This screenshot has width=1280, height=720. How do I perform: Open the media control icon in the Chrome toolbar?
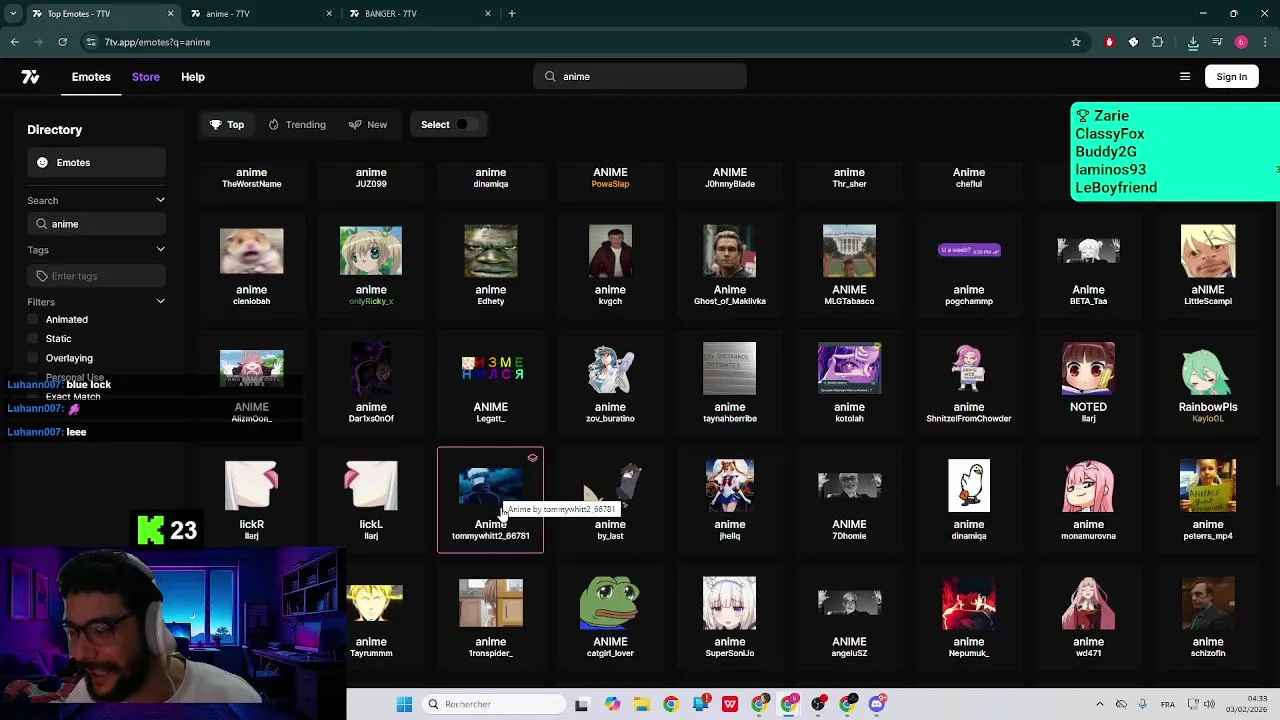[x=1217, y=42]
